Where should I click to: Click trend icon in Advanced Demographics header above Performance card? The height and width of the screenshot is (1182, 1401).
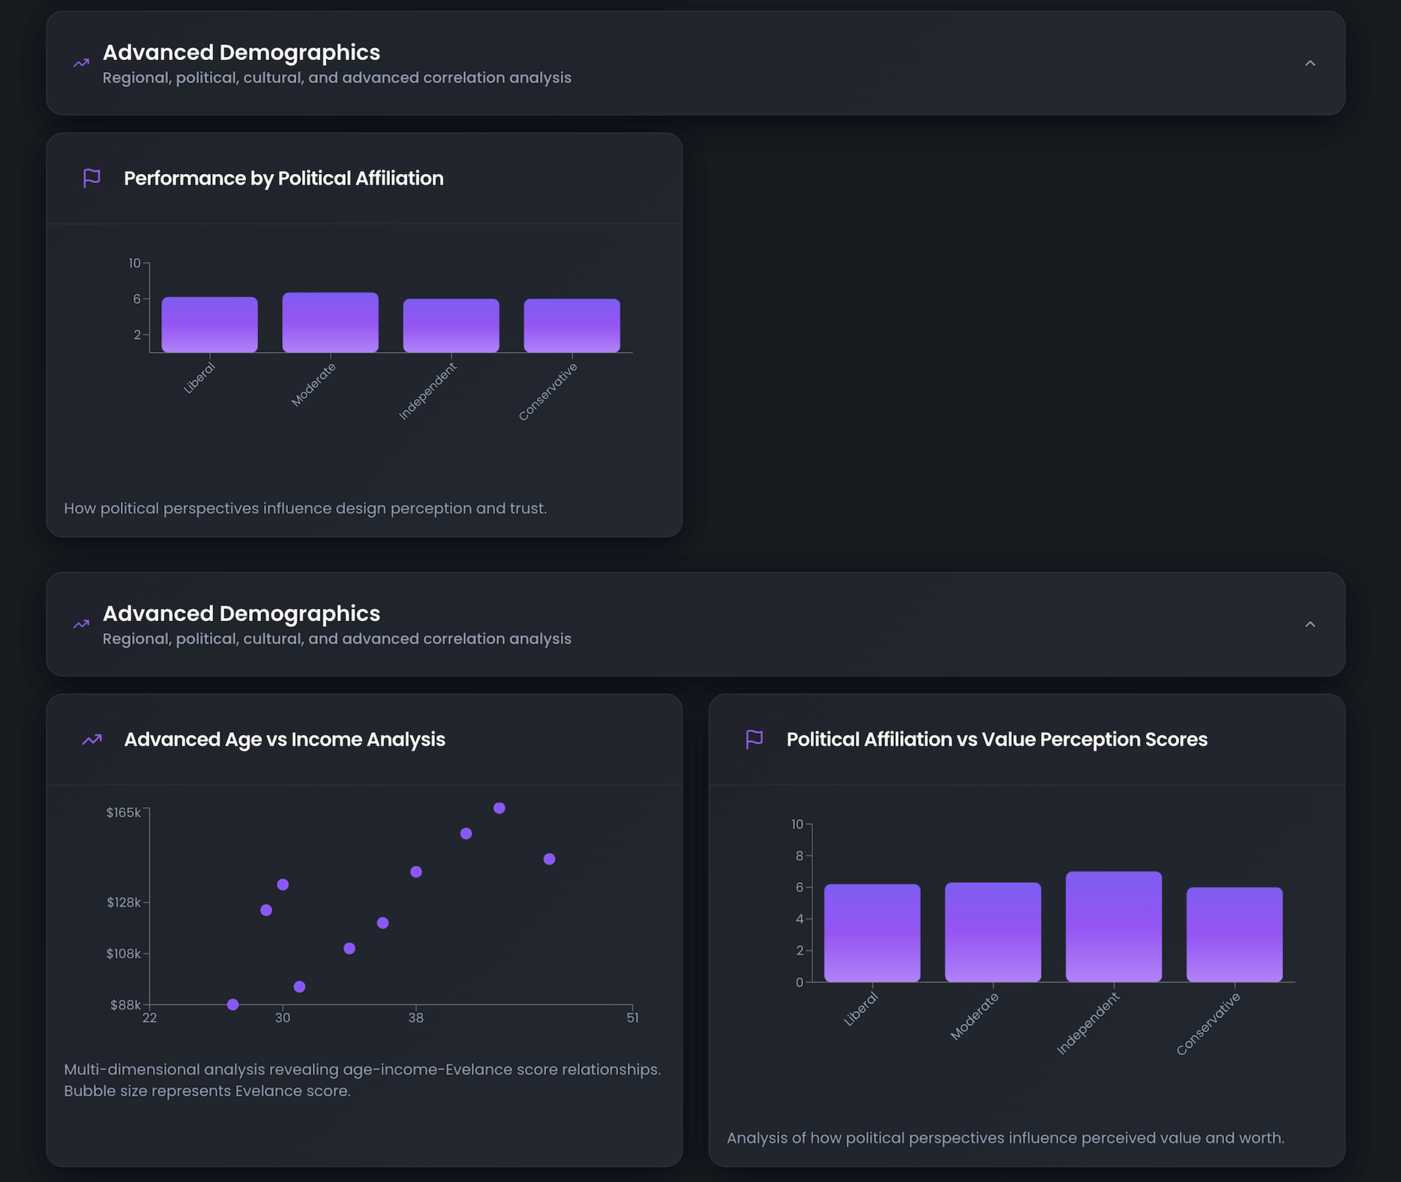point(81,63)
